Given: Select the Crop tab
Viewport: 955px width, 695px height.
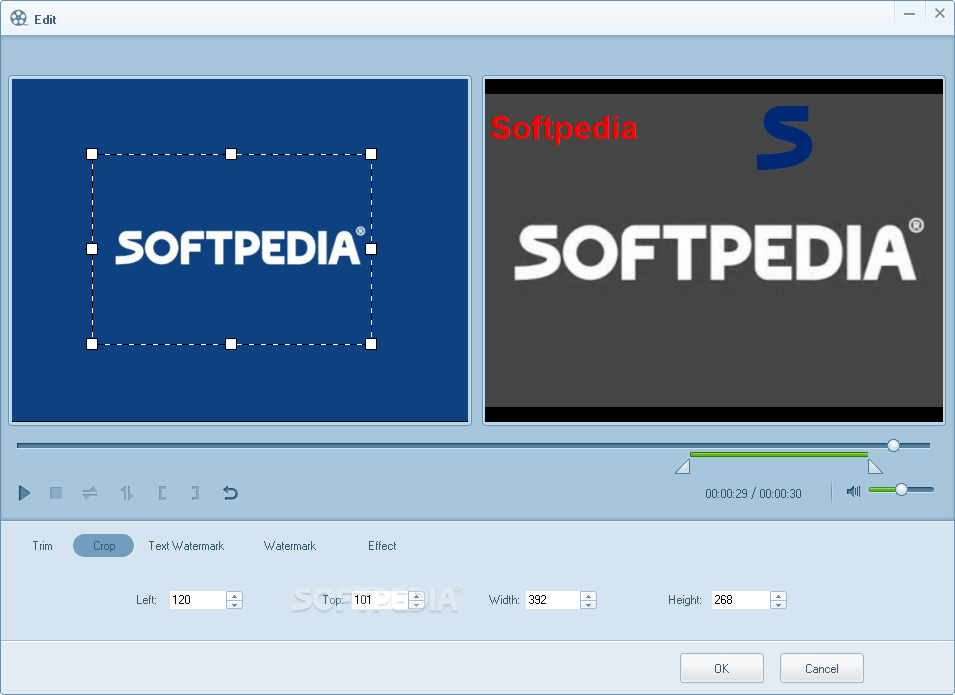Looking at the screenshot, I should pos(104,546).
